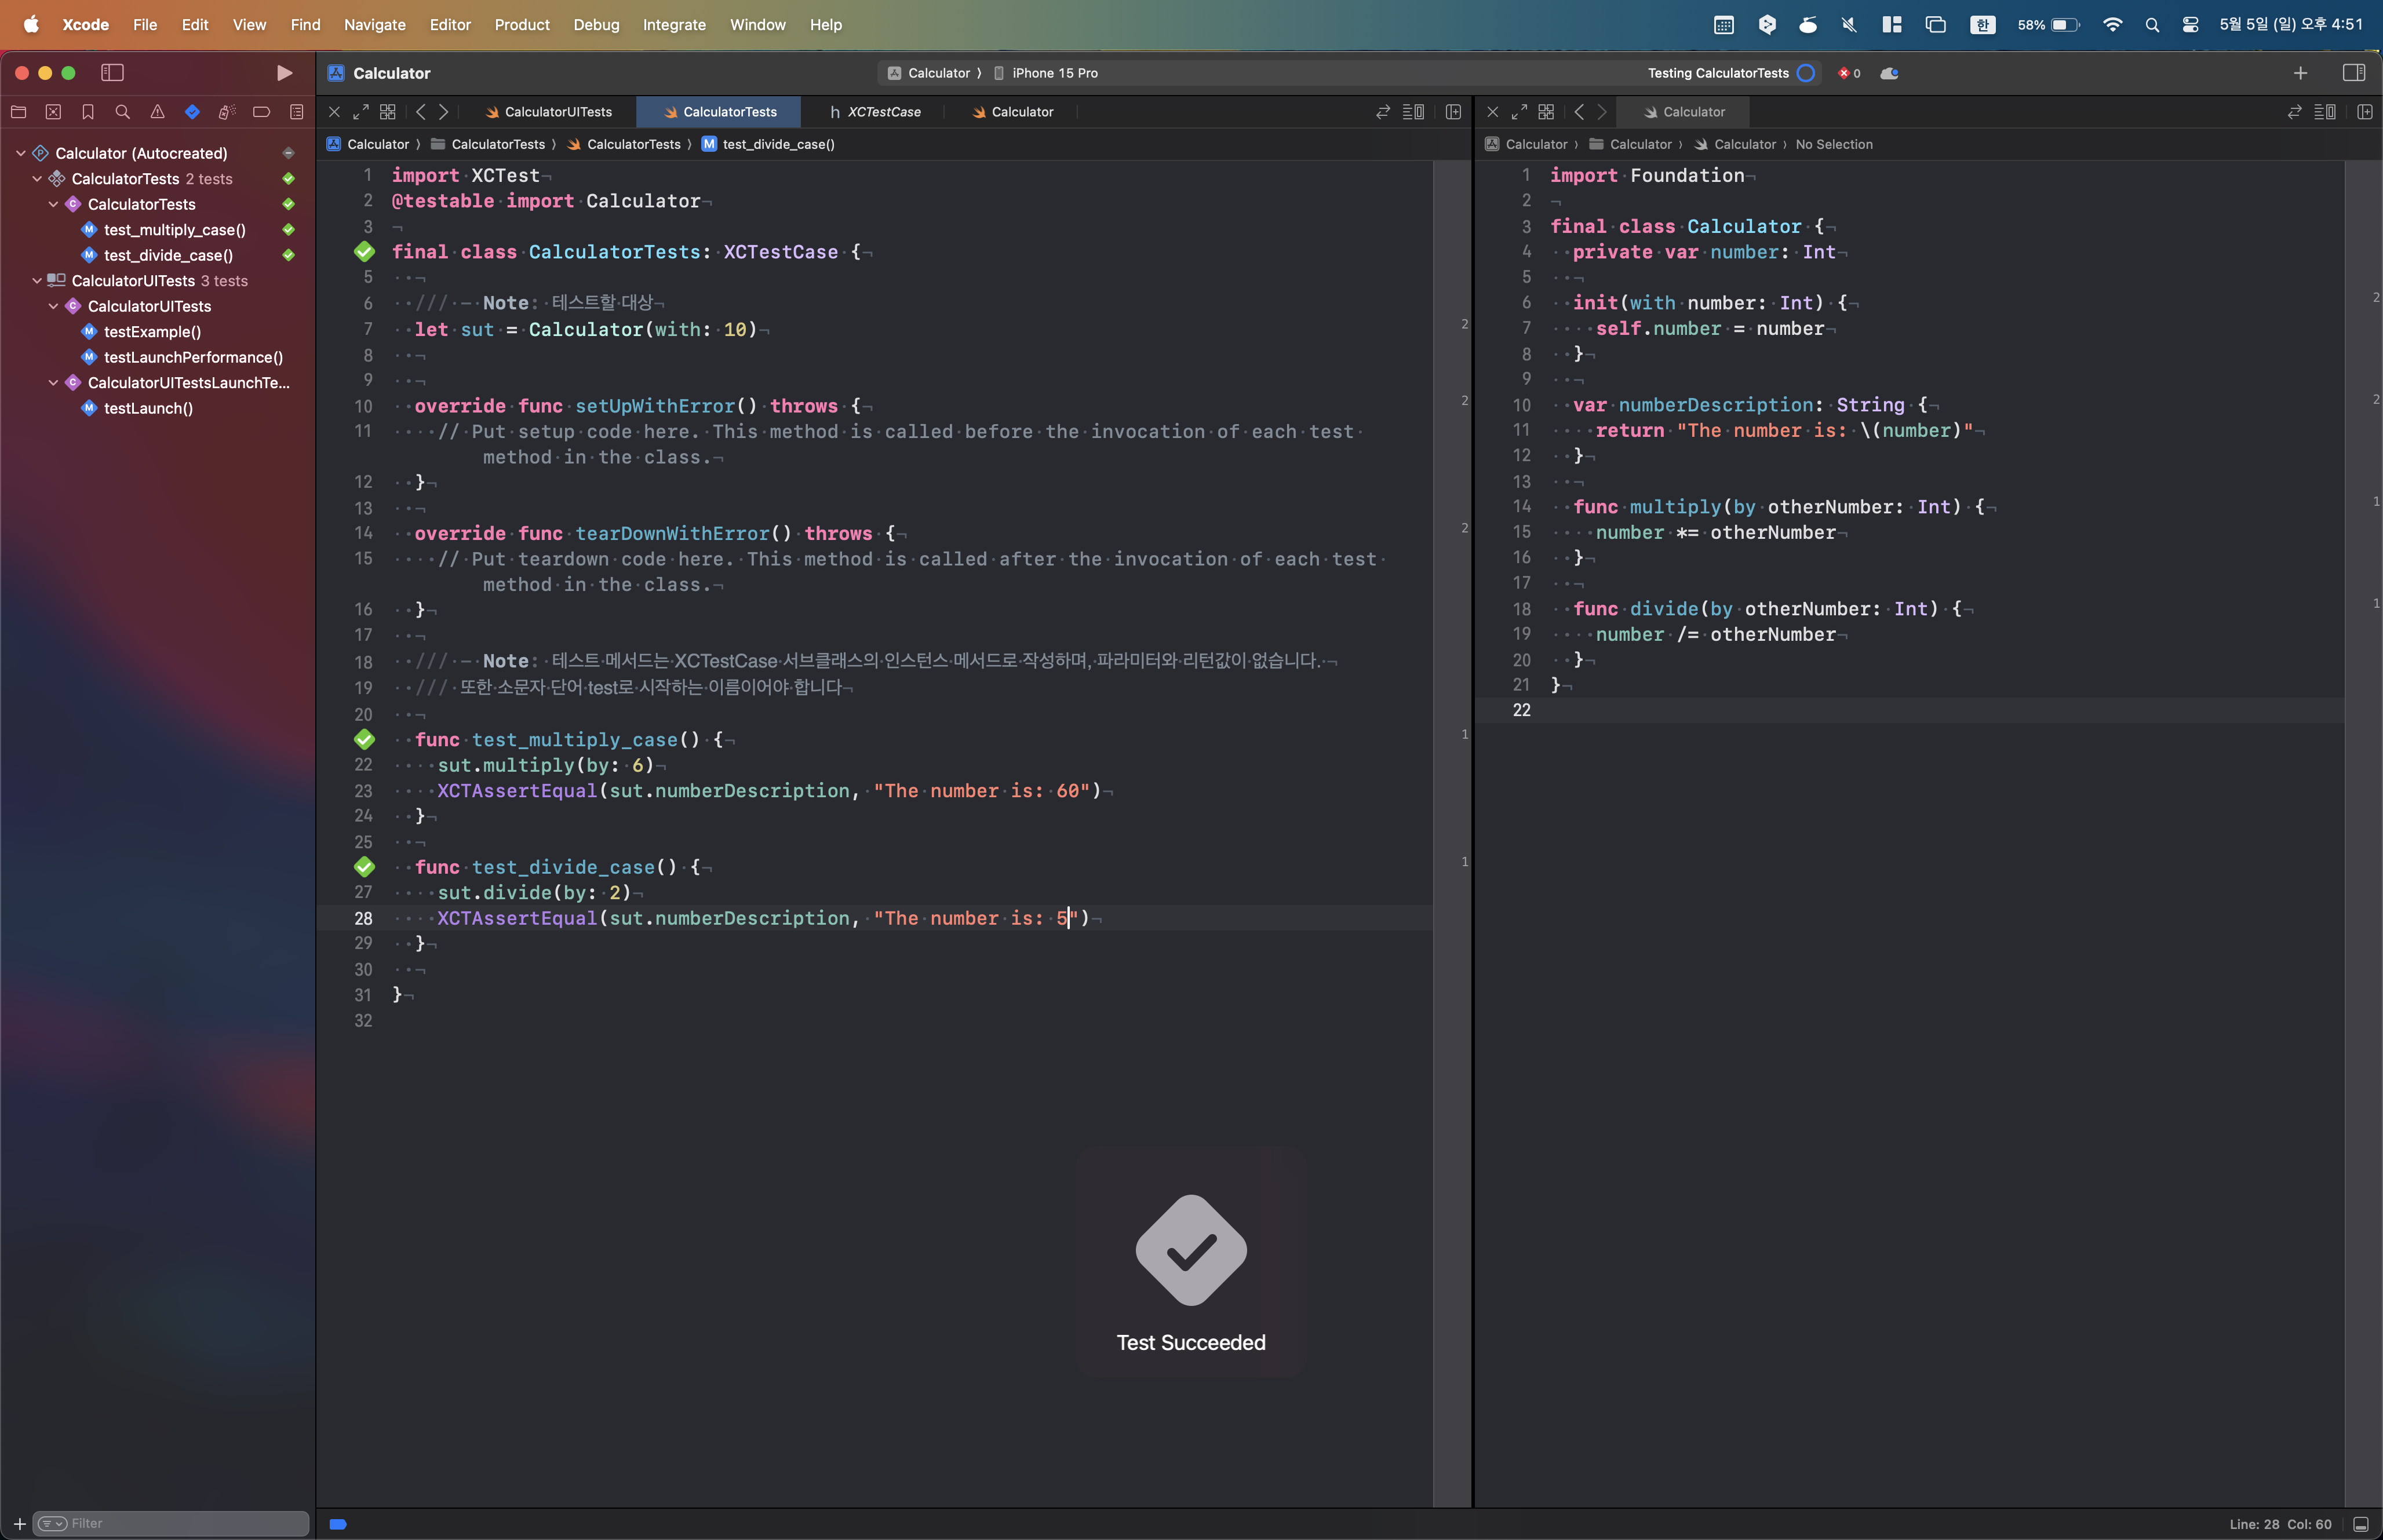Image resolution: width=2383 pixels, height=1540 pixels.
Task: Click gutter test diamond beside CalculatorTests class
Action: [364, 252]
